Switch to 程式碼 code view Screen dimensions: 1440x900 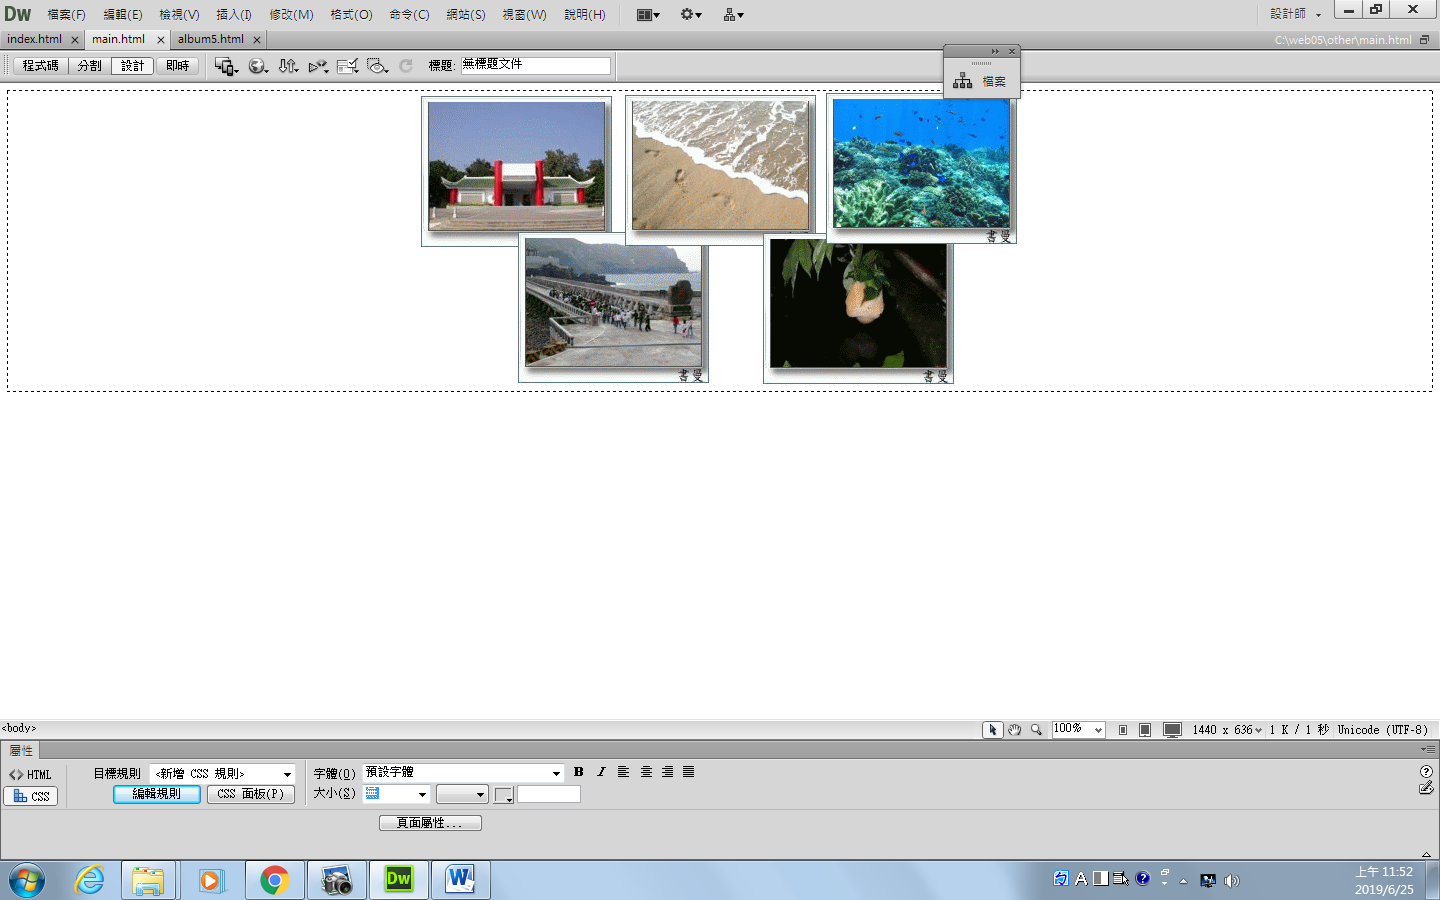pyautogui.click(x=40, y=66)
